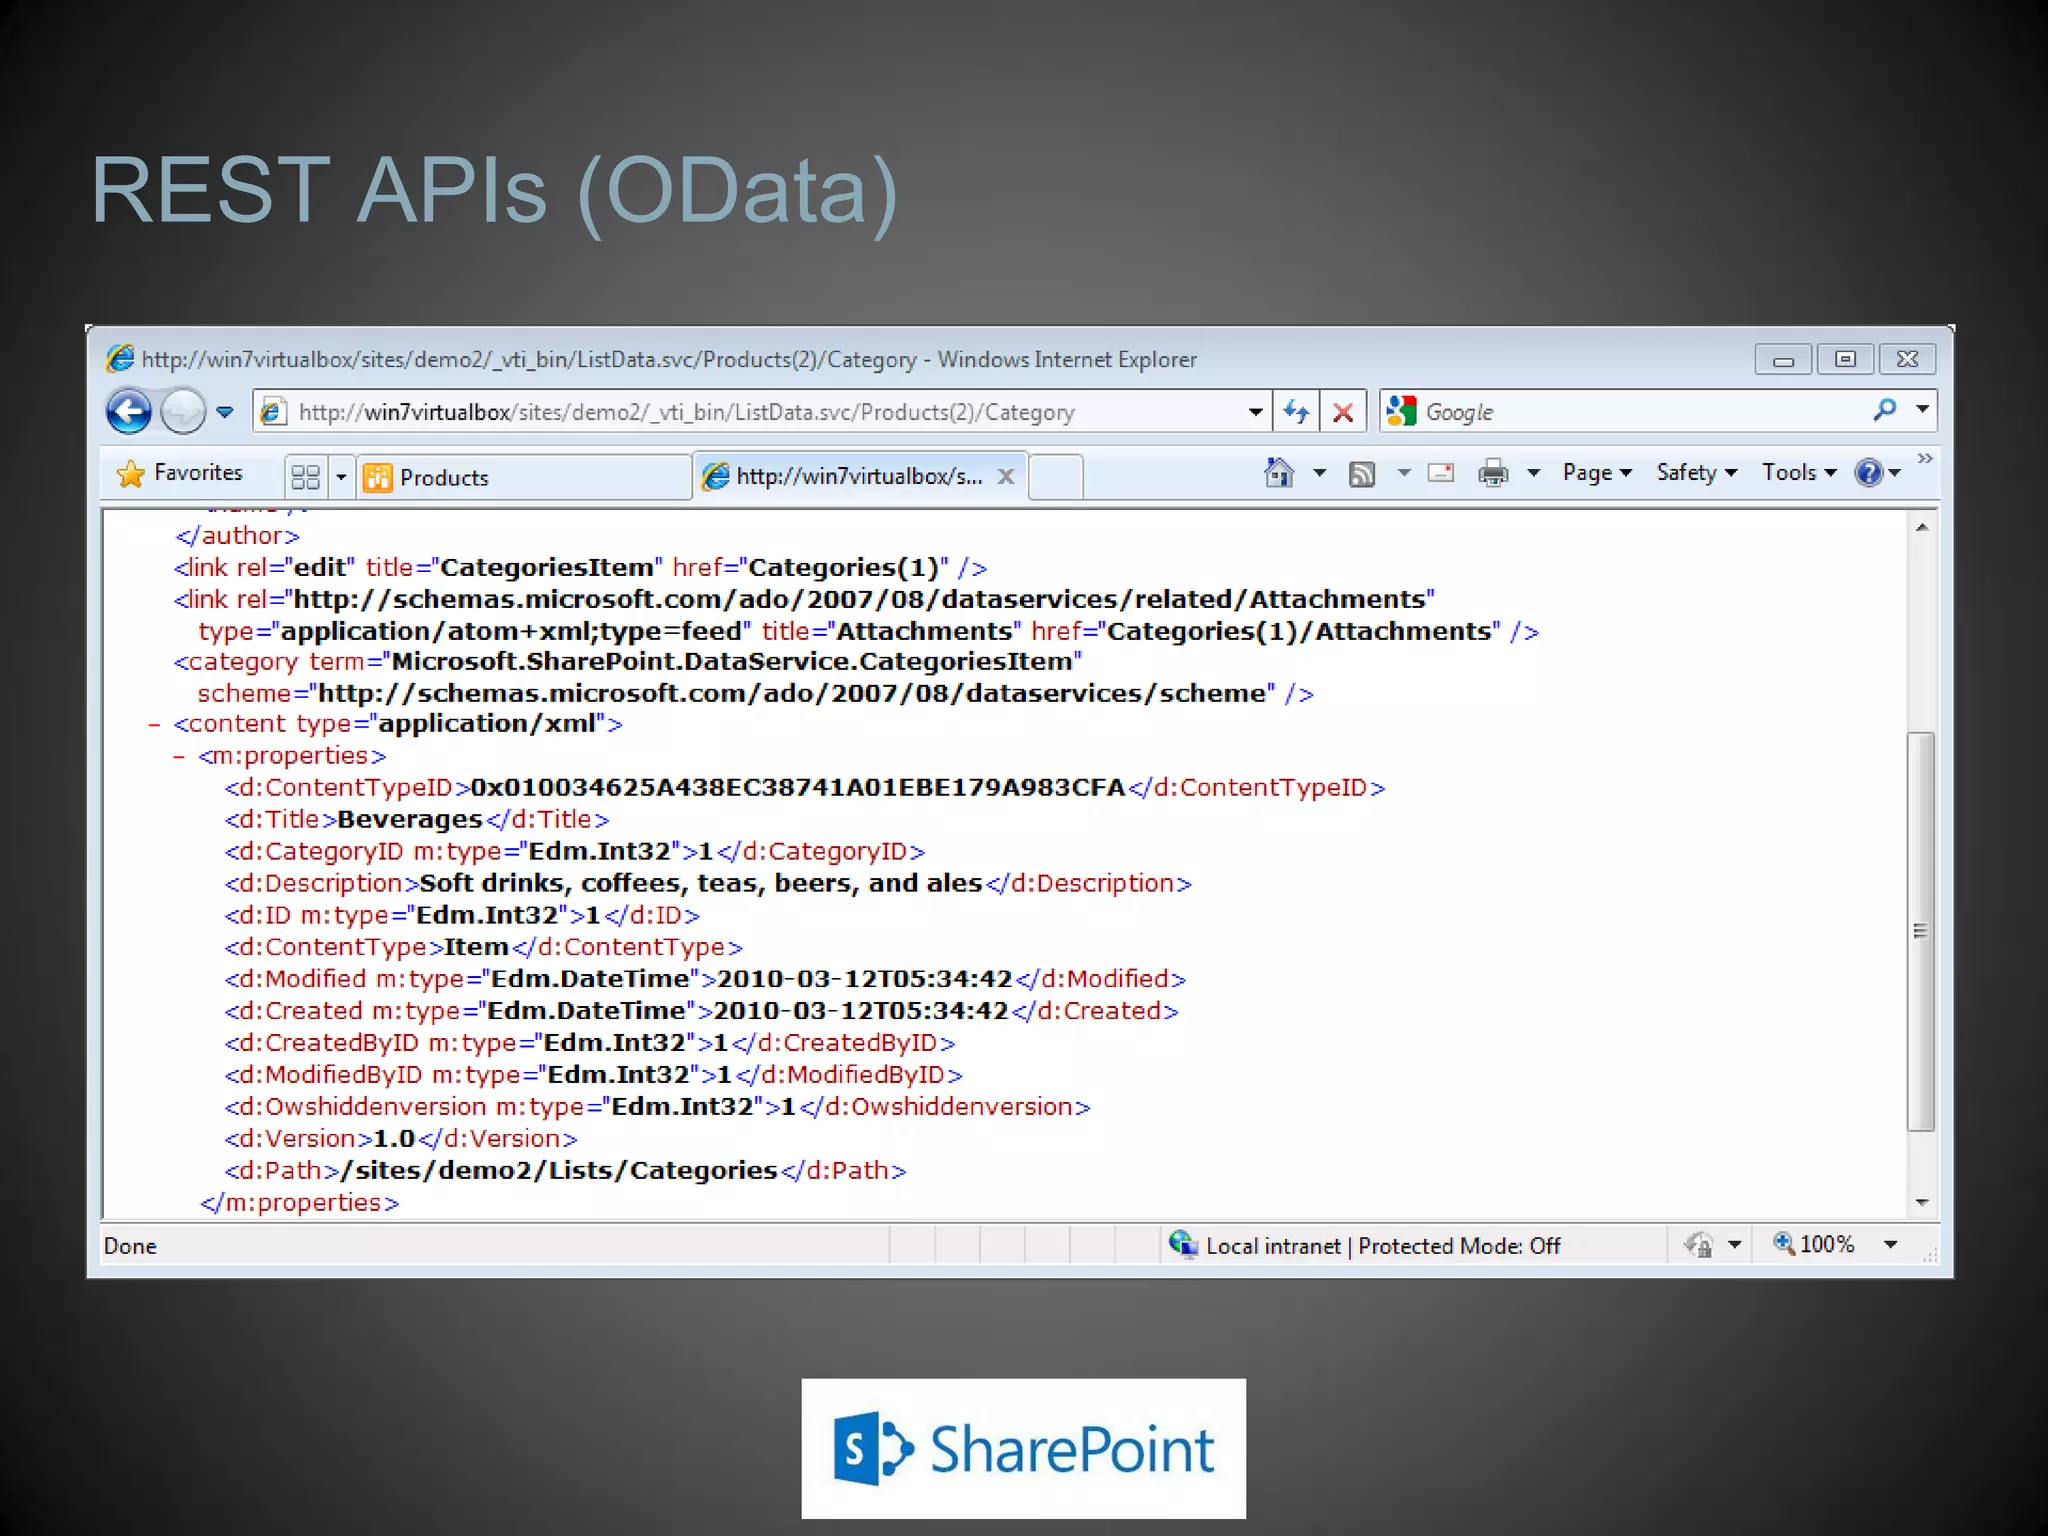The image size is (2048, 1536).
Task: Expand the address bar history dropdown
Action: [x=1255, y=412]
